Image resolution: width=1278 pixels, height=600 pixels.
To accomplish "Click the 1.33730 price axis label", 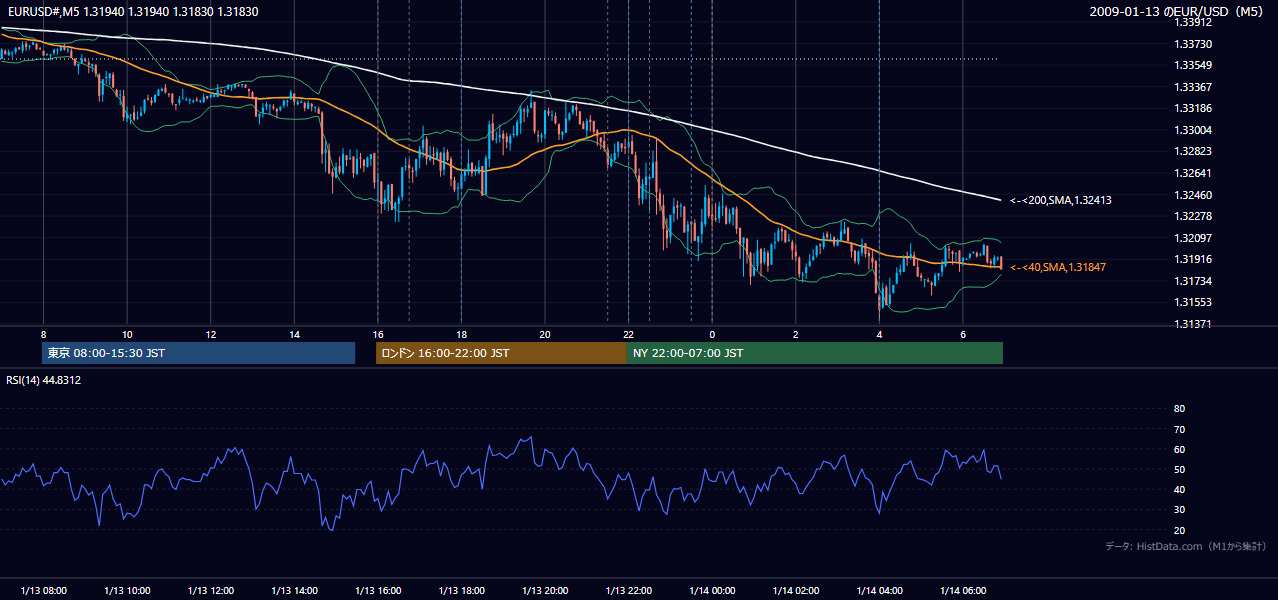I will (1193, 44).
